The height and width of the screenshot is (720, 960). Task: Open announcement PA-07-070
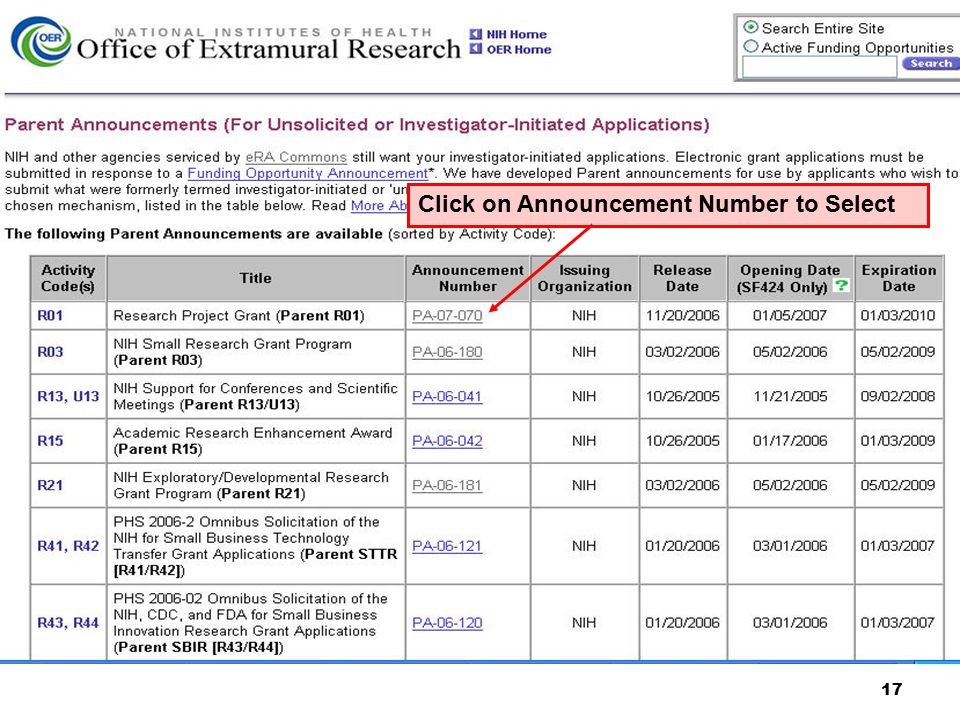[x=447, y=315]
